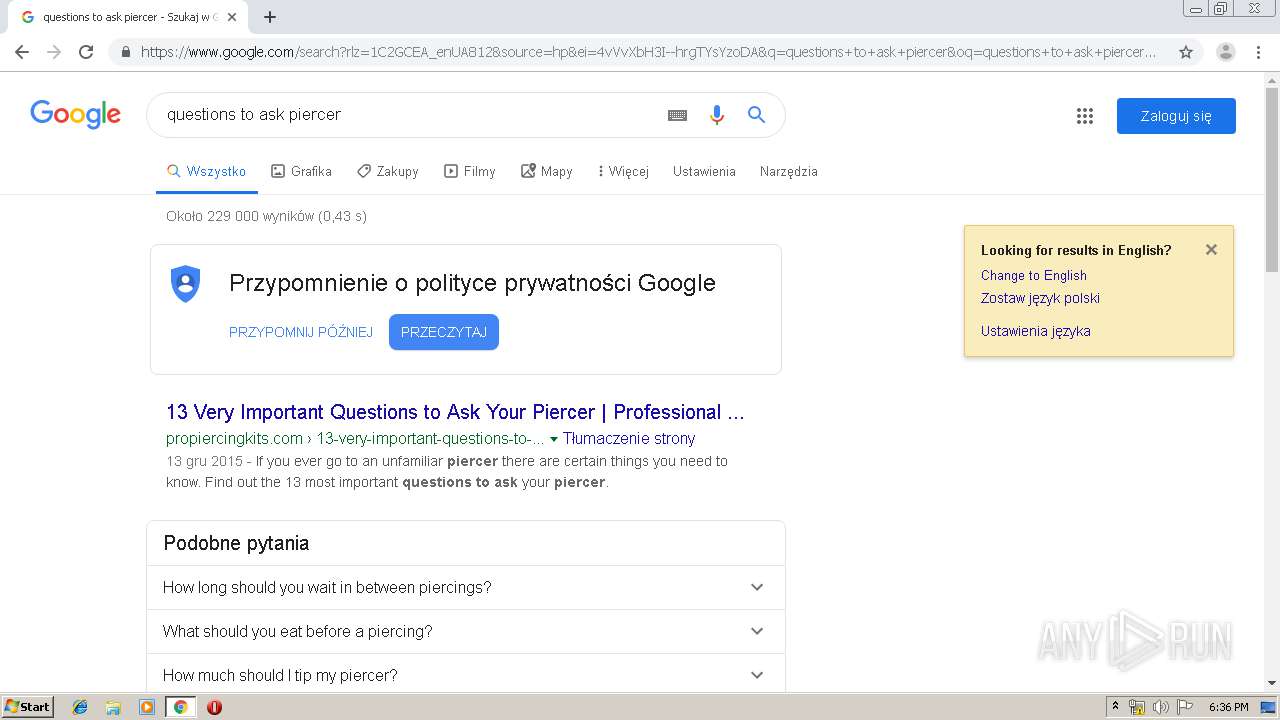Click the Google logo
Viewport: 1280px width, 720px height.
(75, 114)
